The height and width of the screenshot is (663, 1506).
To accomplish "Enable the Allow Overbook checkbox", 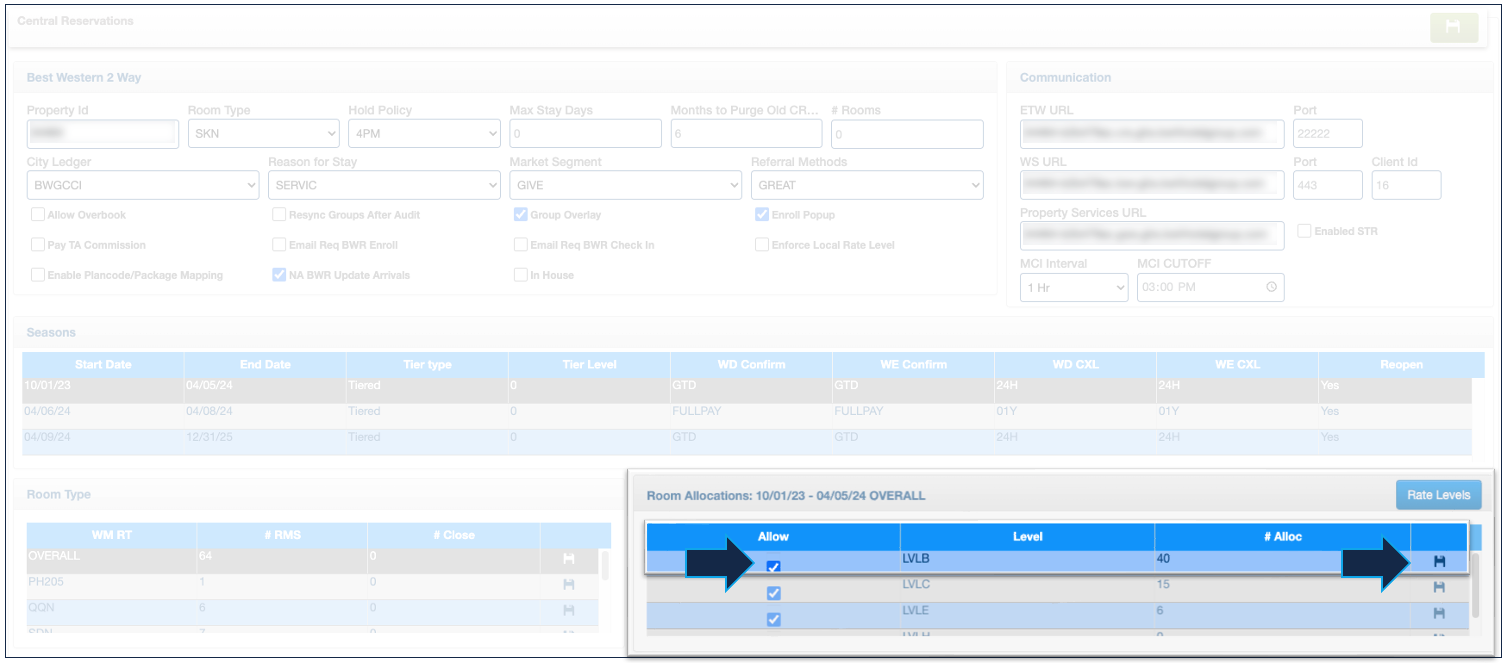I will pyautogui.click(x=38, y=215).
